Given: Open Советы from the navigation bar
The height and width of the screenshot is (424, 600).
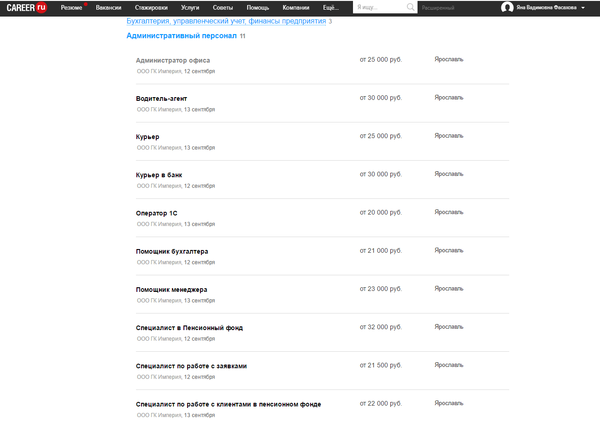Looking at the screenshot, I should click(224, 7).
